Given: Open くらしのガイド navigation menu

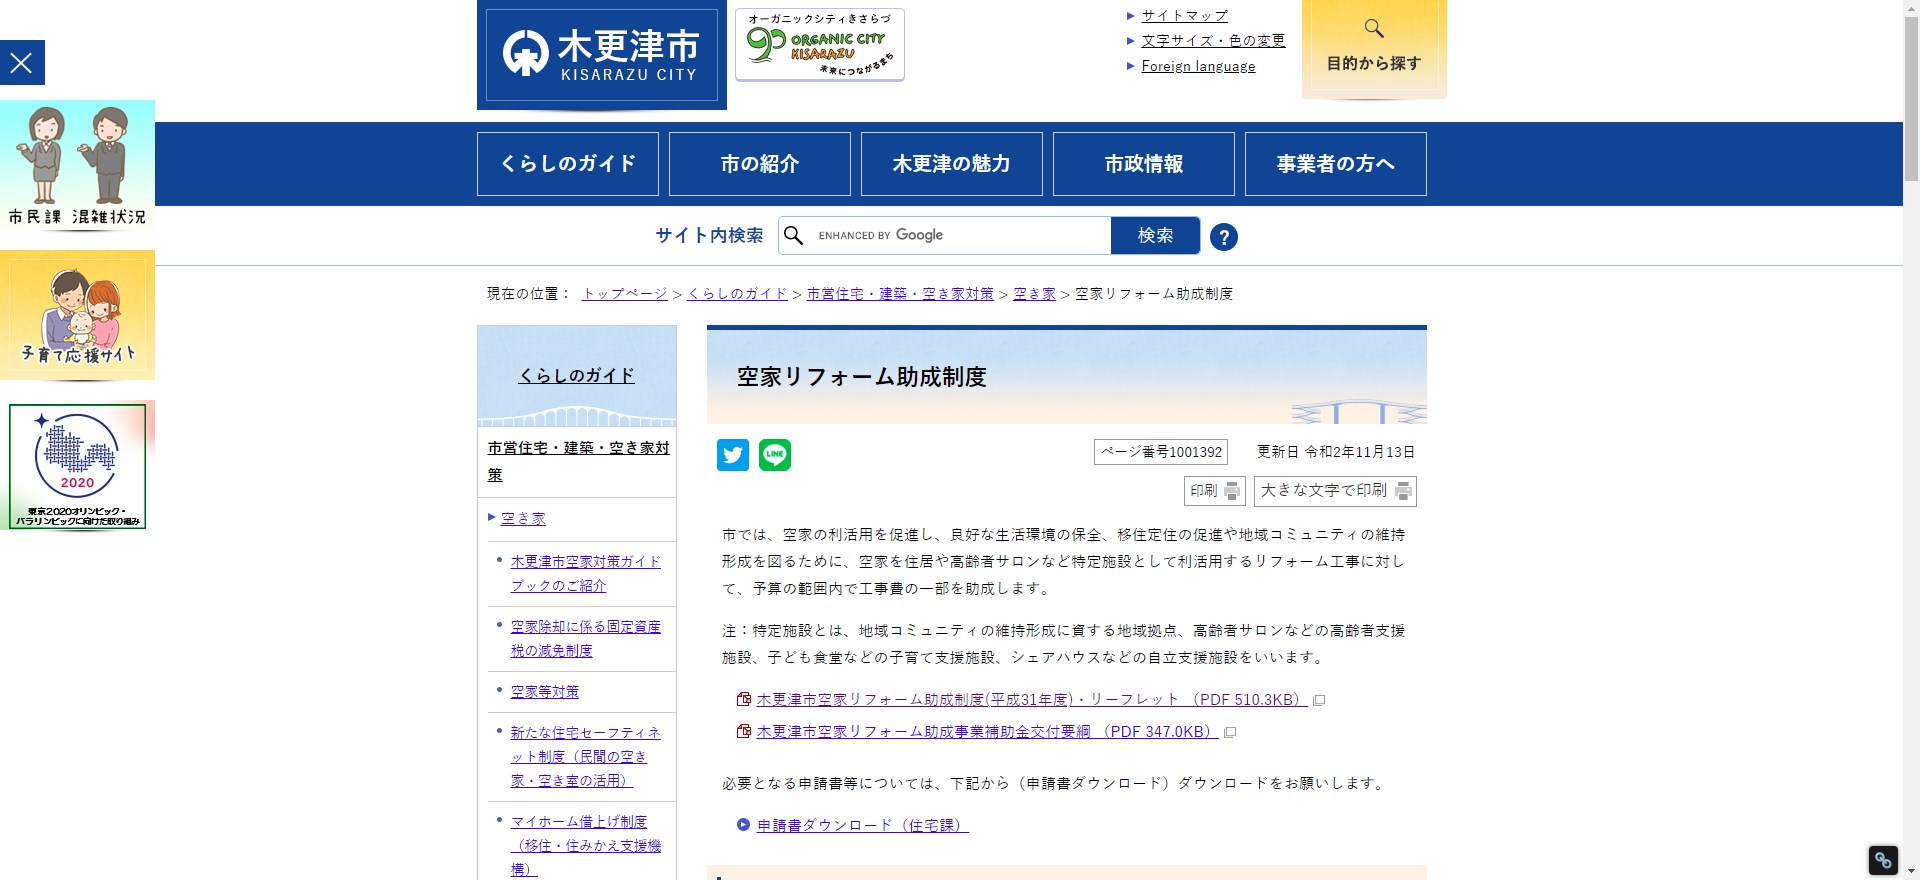Looking at the screenshot, I should tap(568, 164).
